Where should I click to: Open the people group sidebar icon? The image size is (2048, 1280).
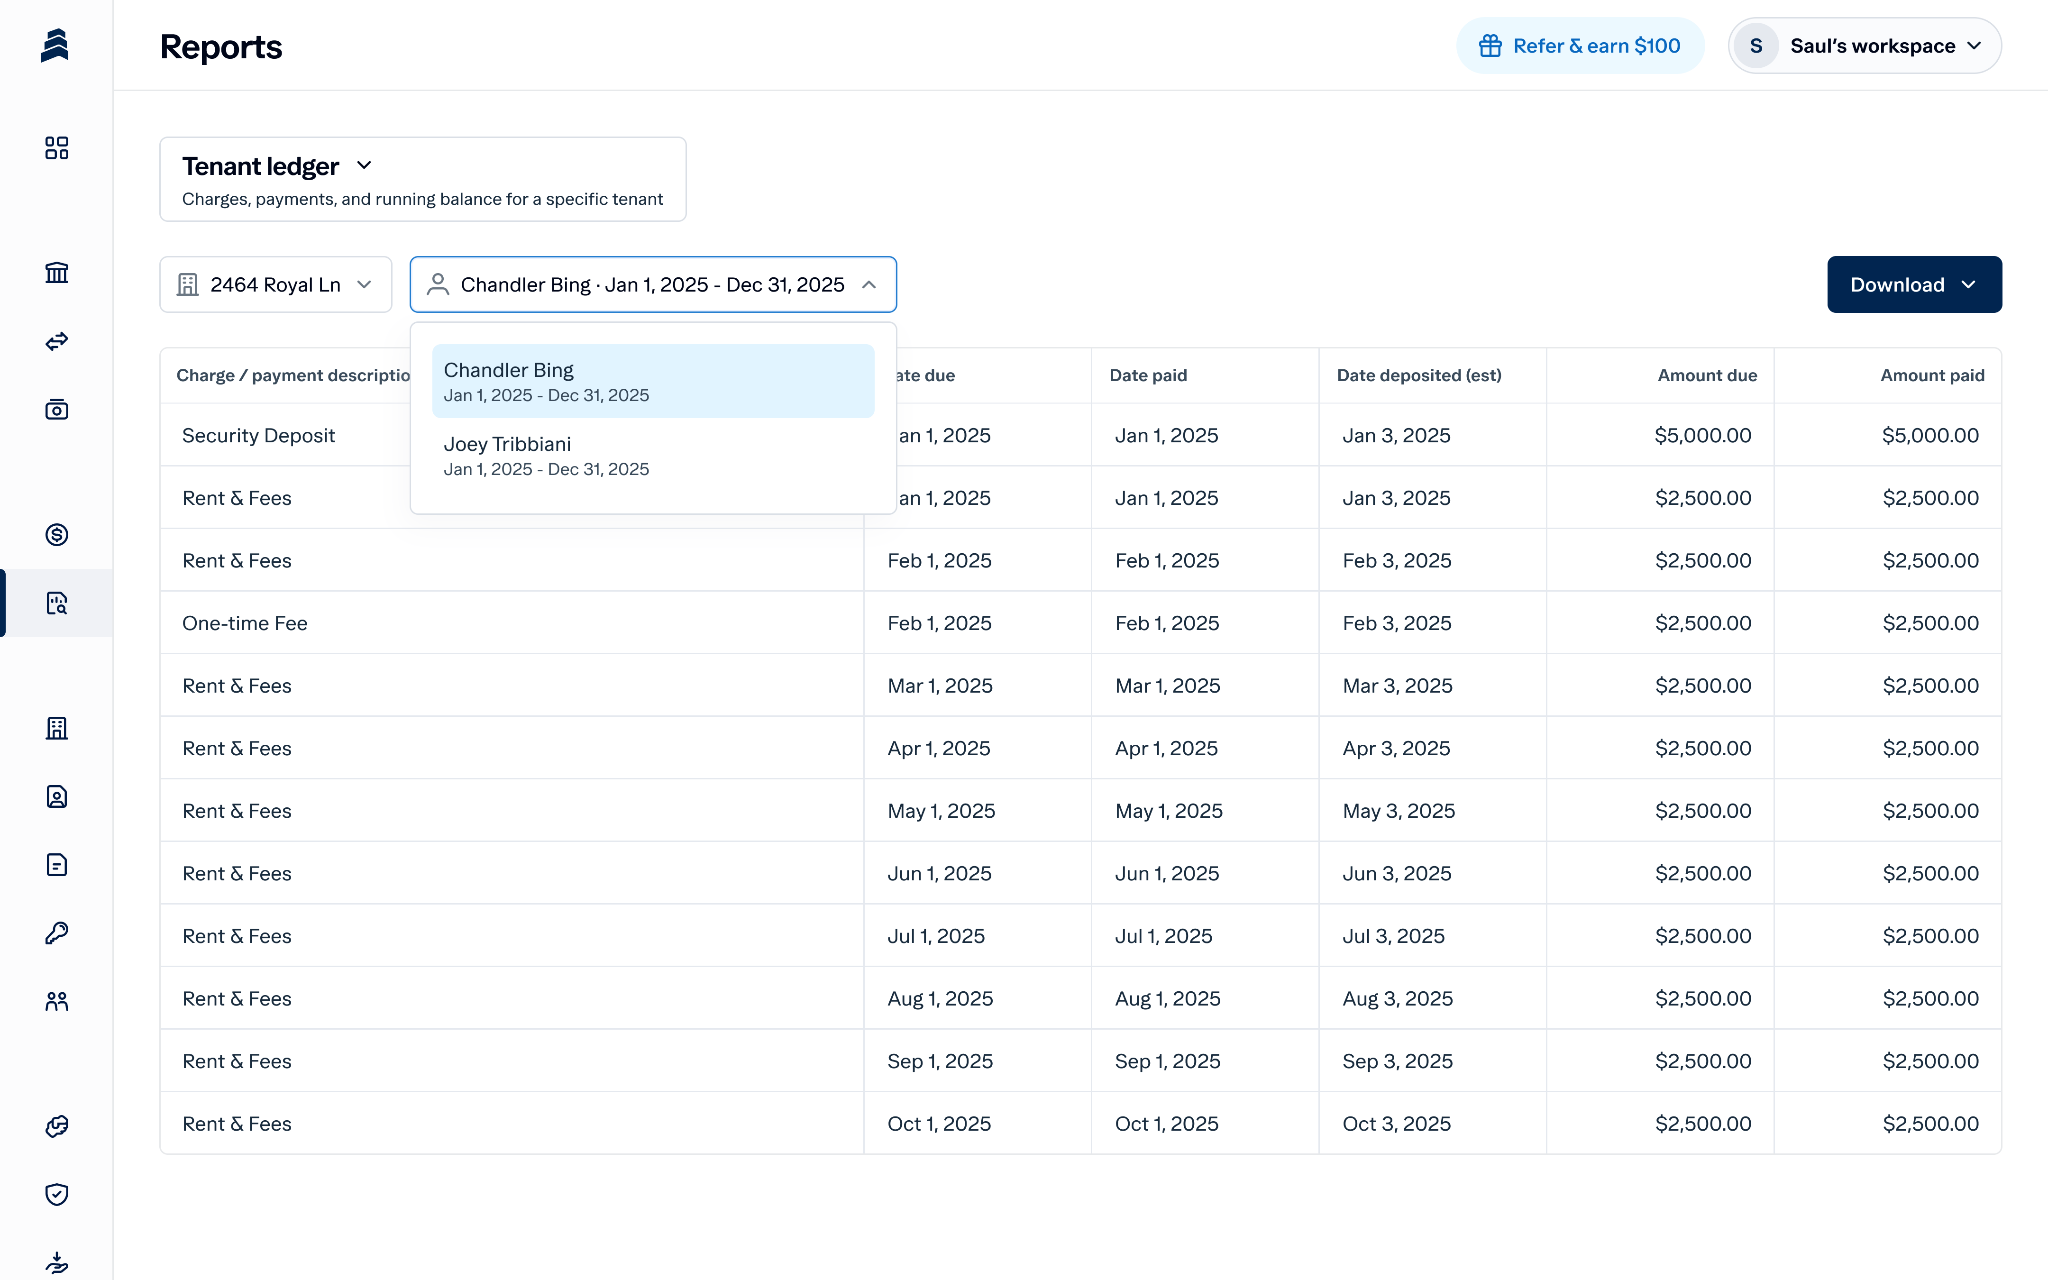click(x=57, y=1001)
